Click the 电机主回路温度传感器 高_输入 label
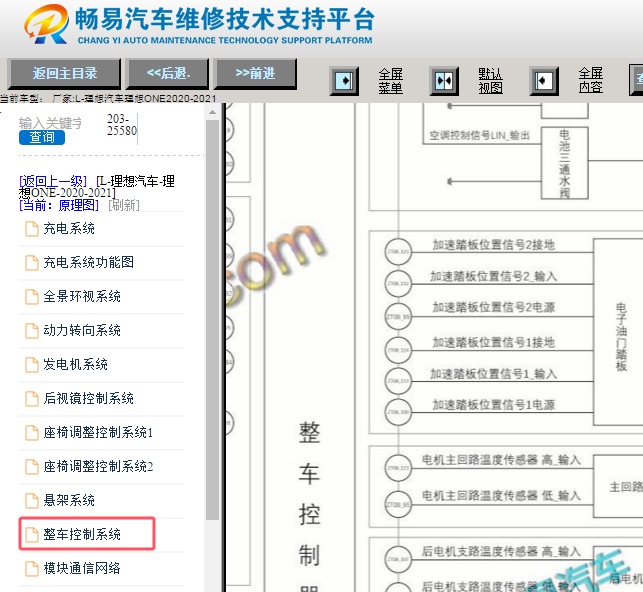The image size is (643, 592). click(501, 460)
